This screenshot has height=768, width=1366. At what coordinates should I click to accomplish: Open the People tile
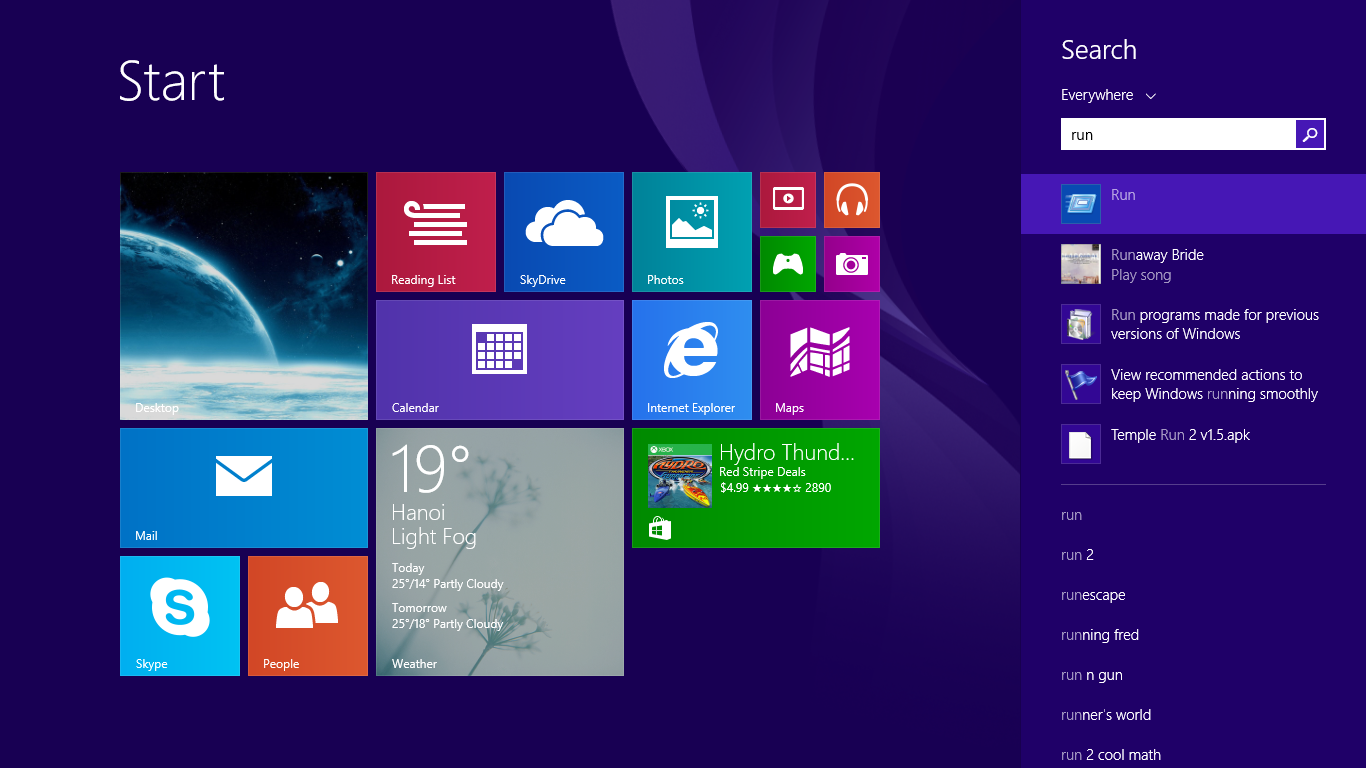[308, 616]
